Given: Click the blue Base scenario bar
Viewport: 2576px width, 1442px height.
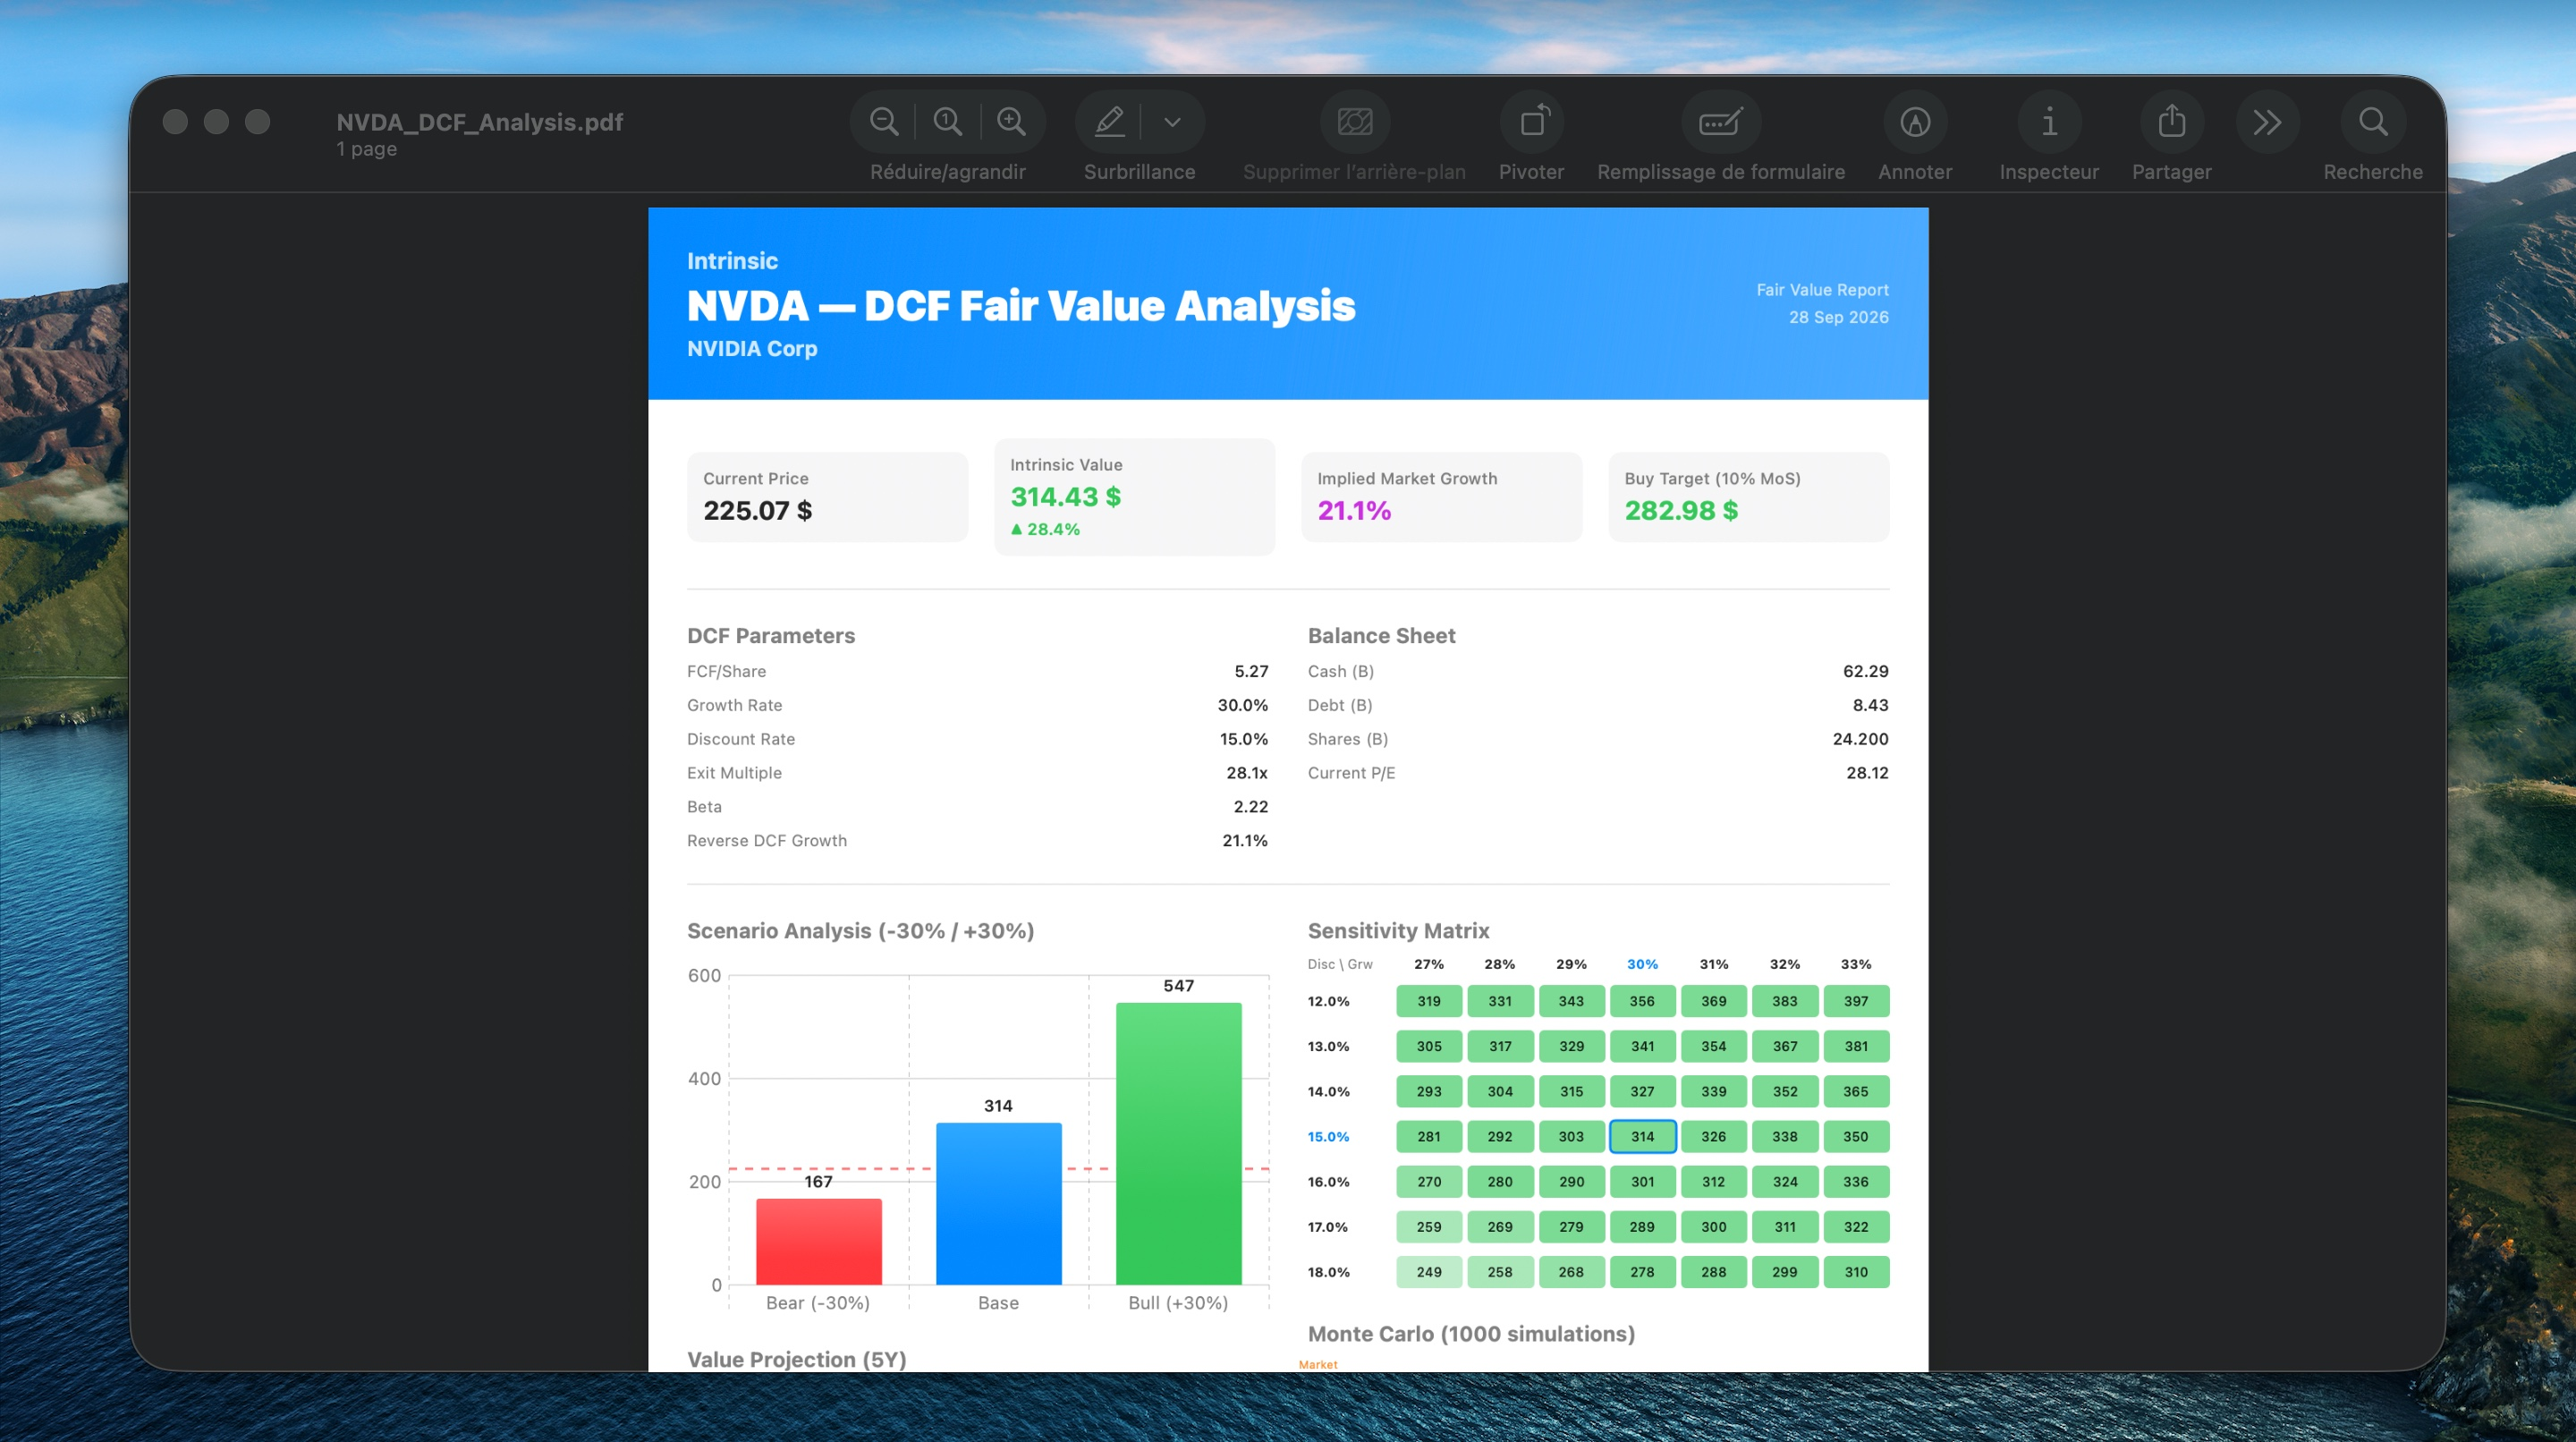Looking at the screenshot, I should [998, 1203].
